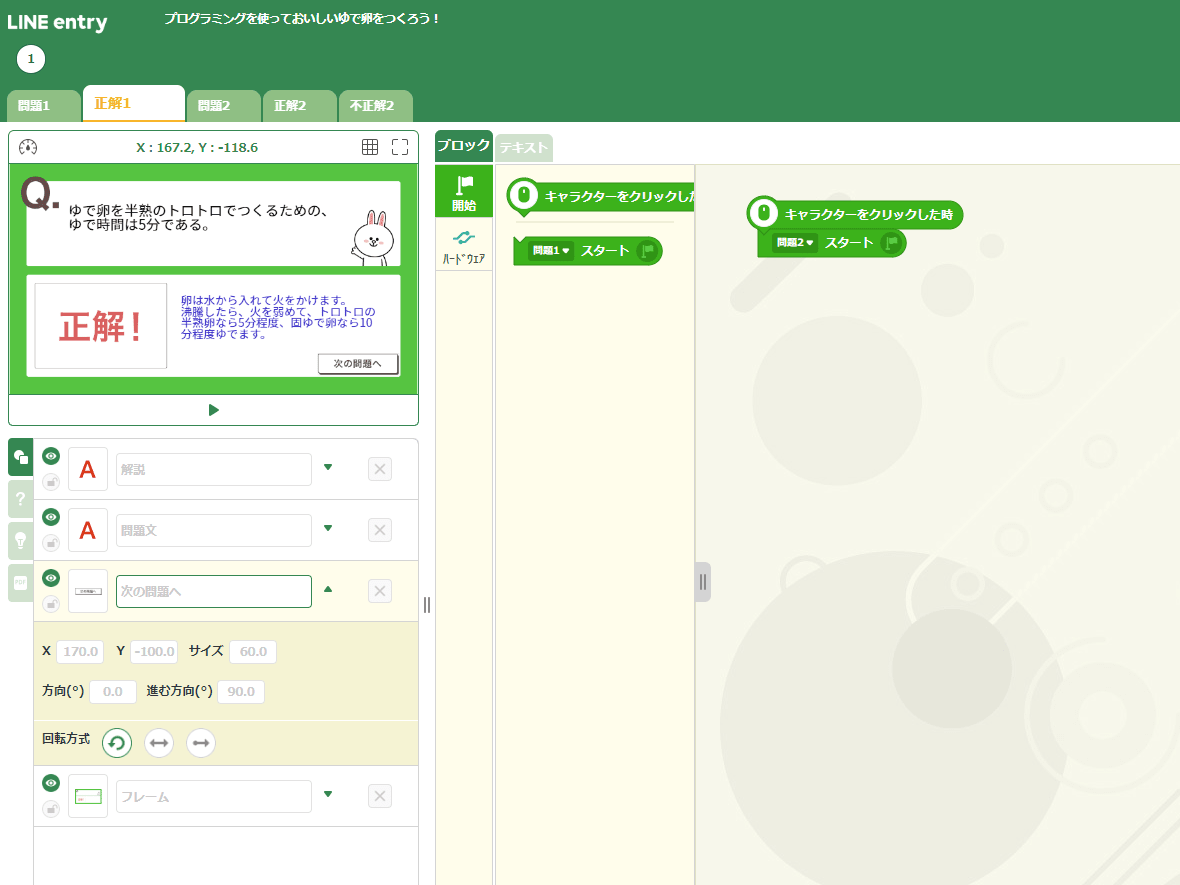Switch to the 問題1 scene tab
Image resolution: width=1180 pixels, height=885 pixels.
(x=44, y=106)
